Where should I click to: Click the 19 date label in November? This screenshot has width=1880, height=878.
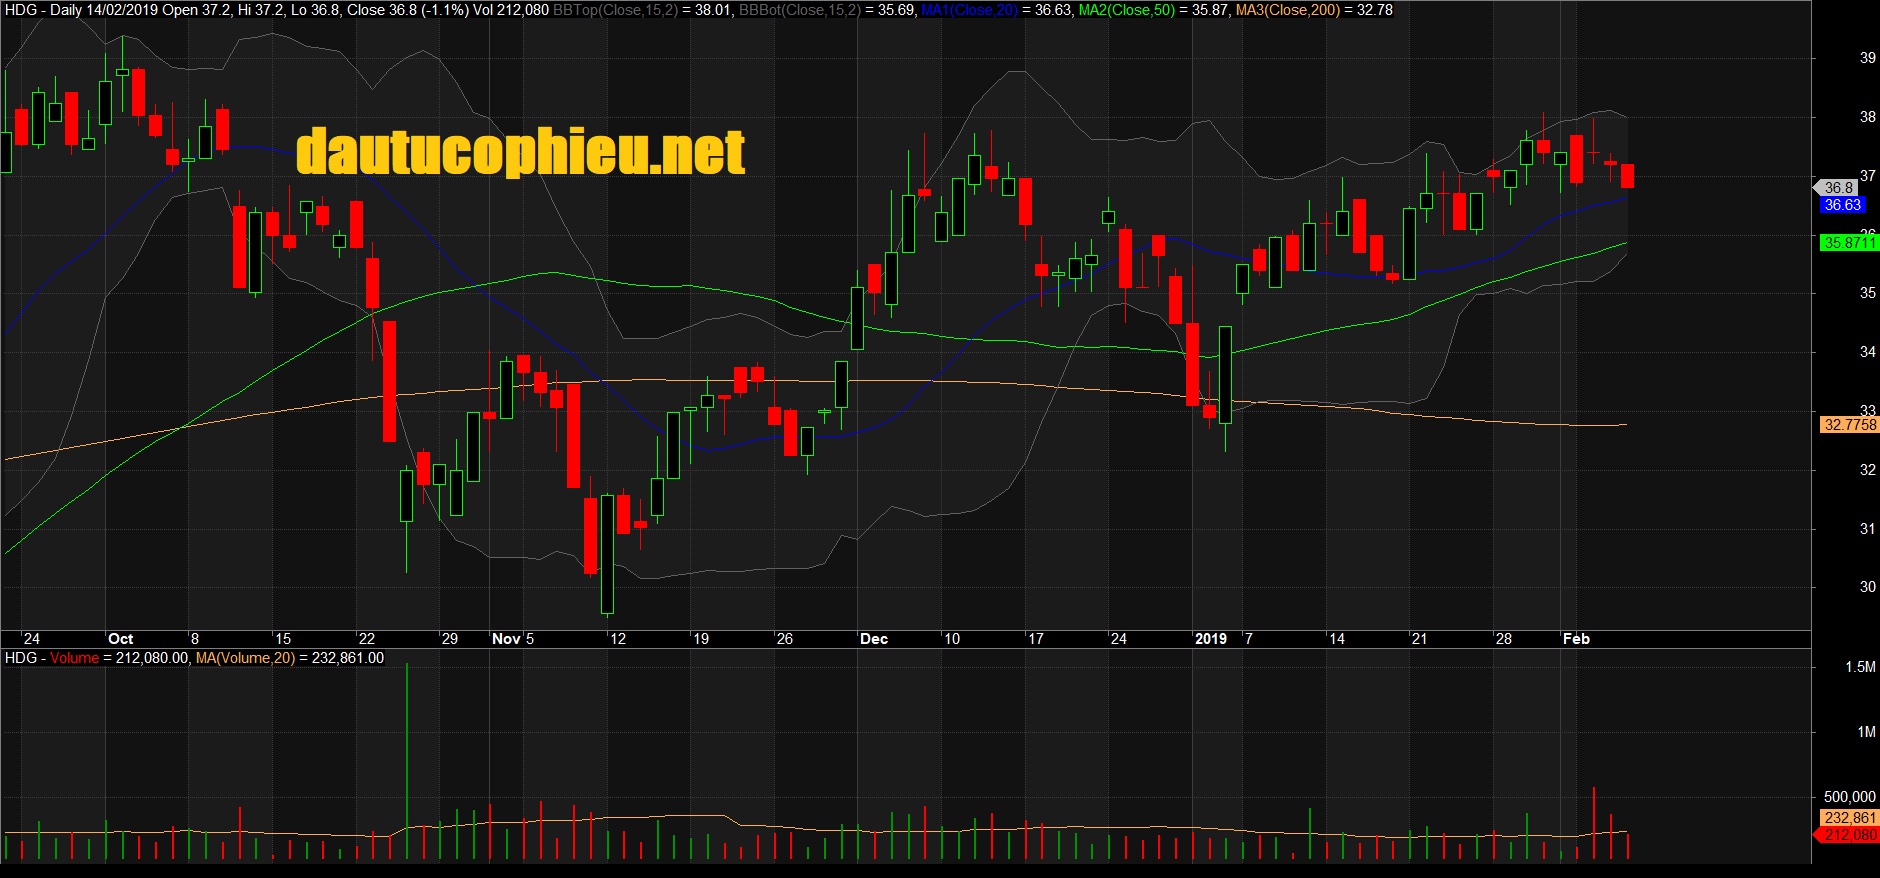701,639
